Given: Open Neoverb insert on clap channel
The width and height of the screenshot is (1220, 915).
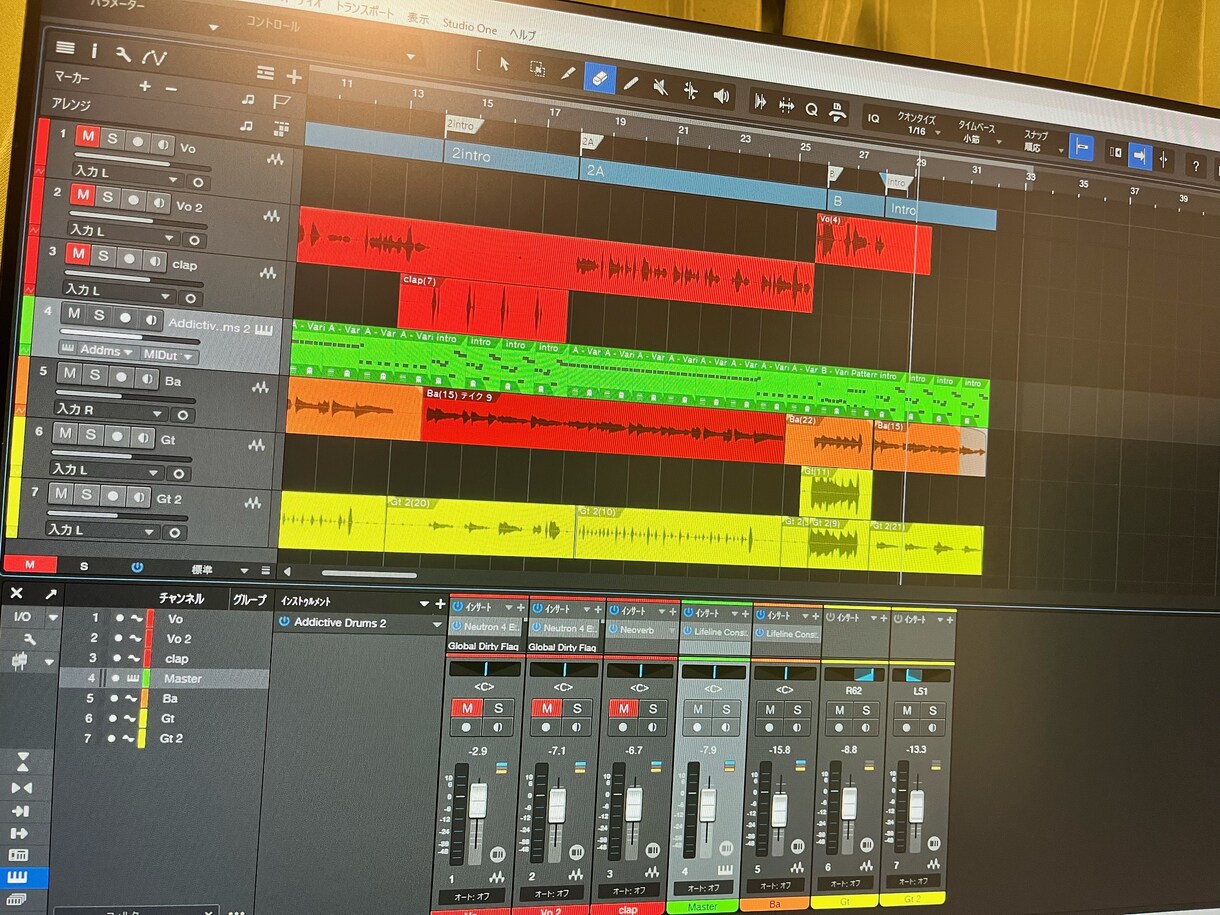Looking at the screenshot, I should point(637,631).
